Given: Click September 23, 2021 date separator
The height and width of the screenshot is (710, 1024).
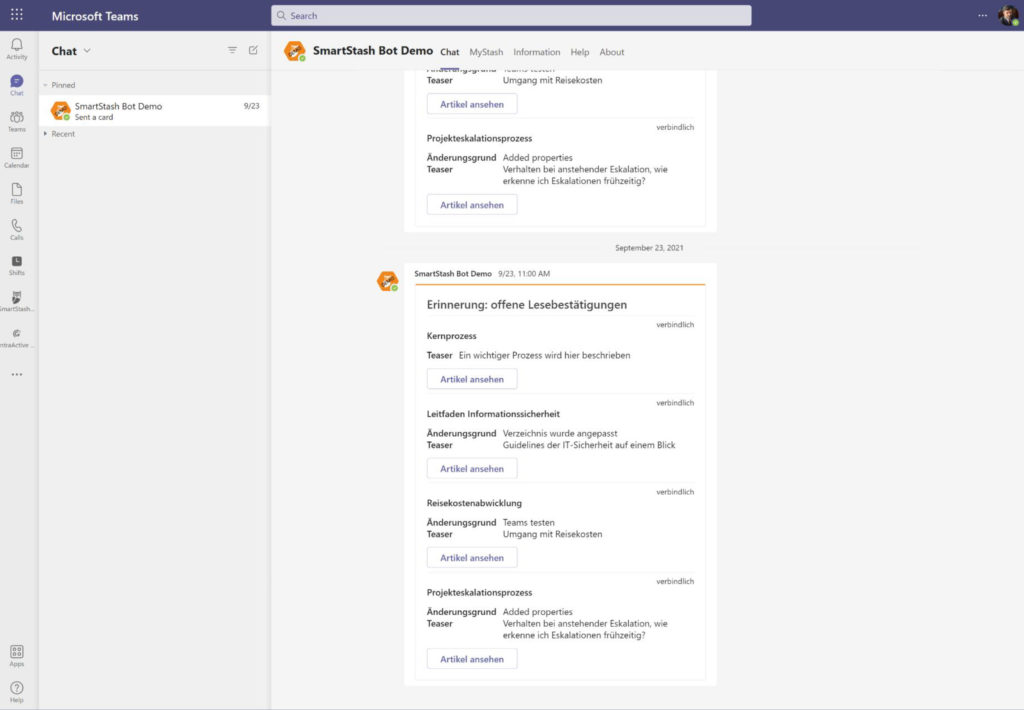Looking at the screenshot, I should tap(649, 248).
